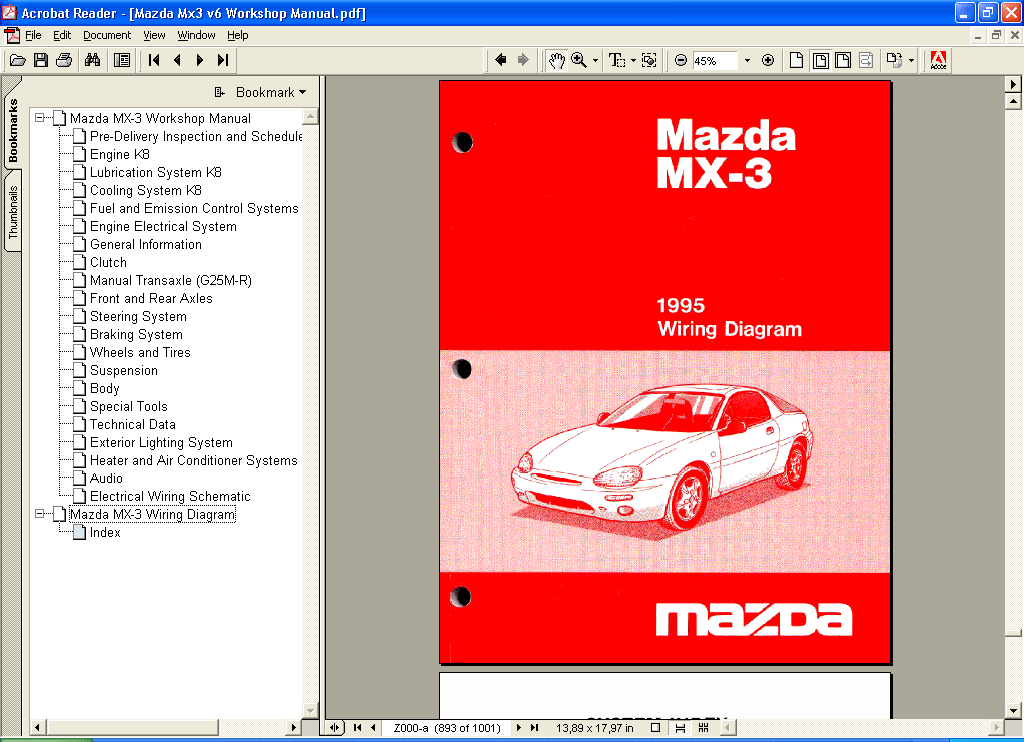The image size is (1024, 742).
Task: Open the Edit menu
Action: (x=62, y=35)
